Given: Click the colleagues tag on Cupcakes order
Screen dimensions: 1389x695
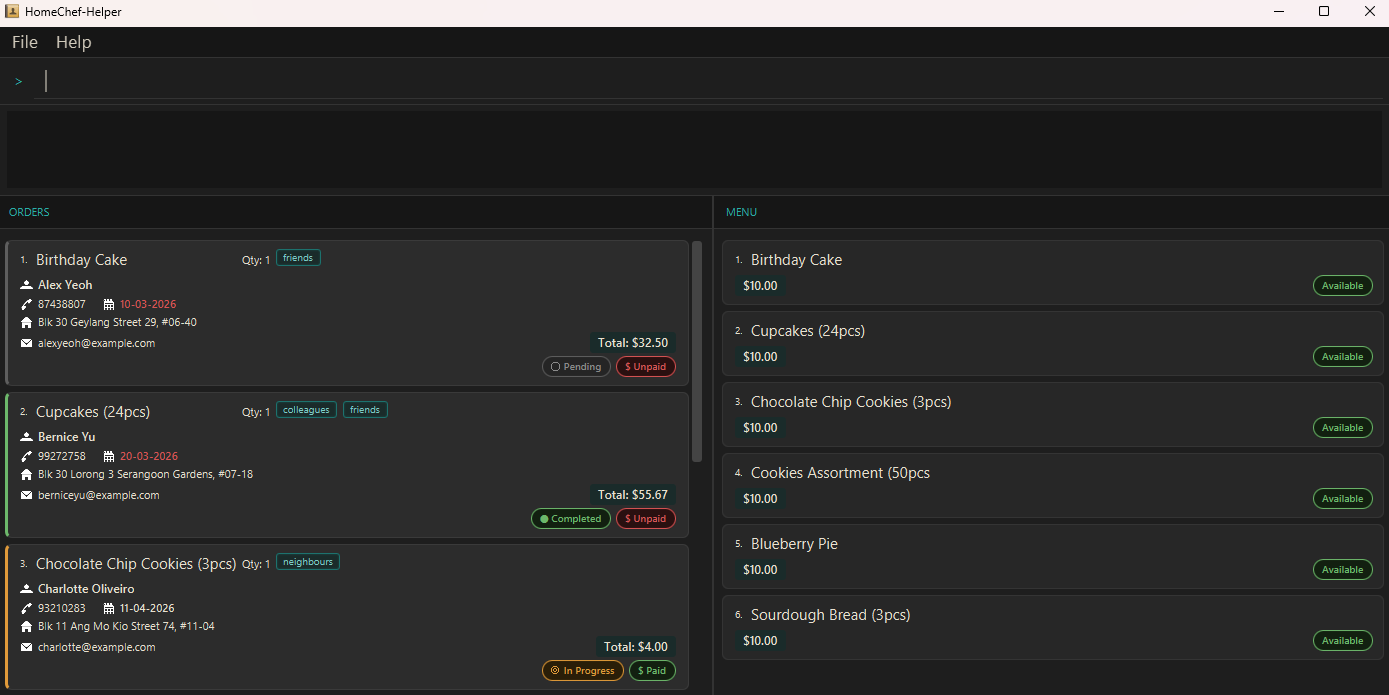Looking at the screenshot, I should (x=306, y=410).
